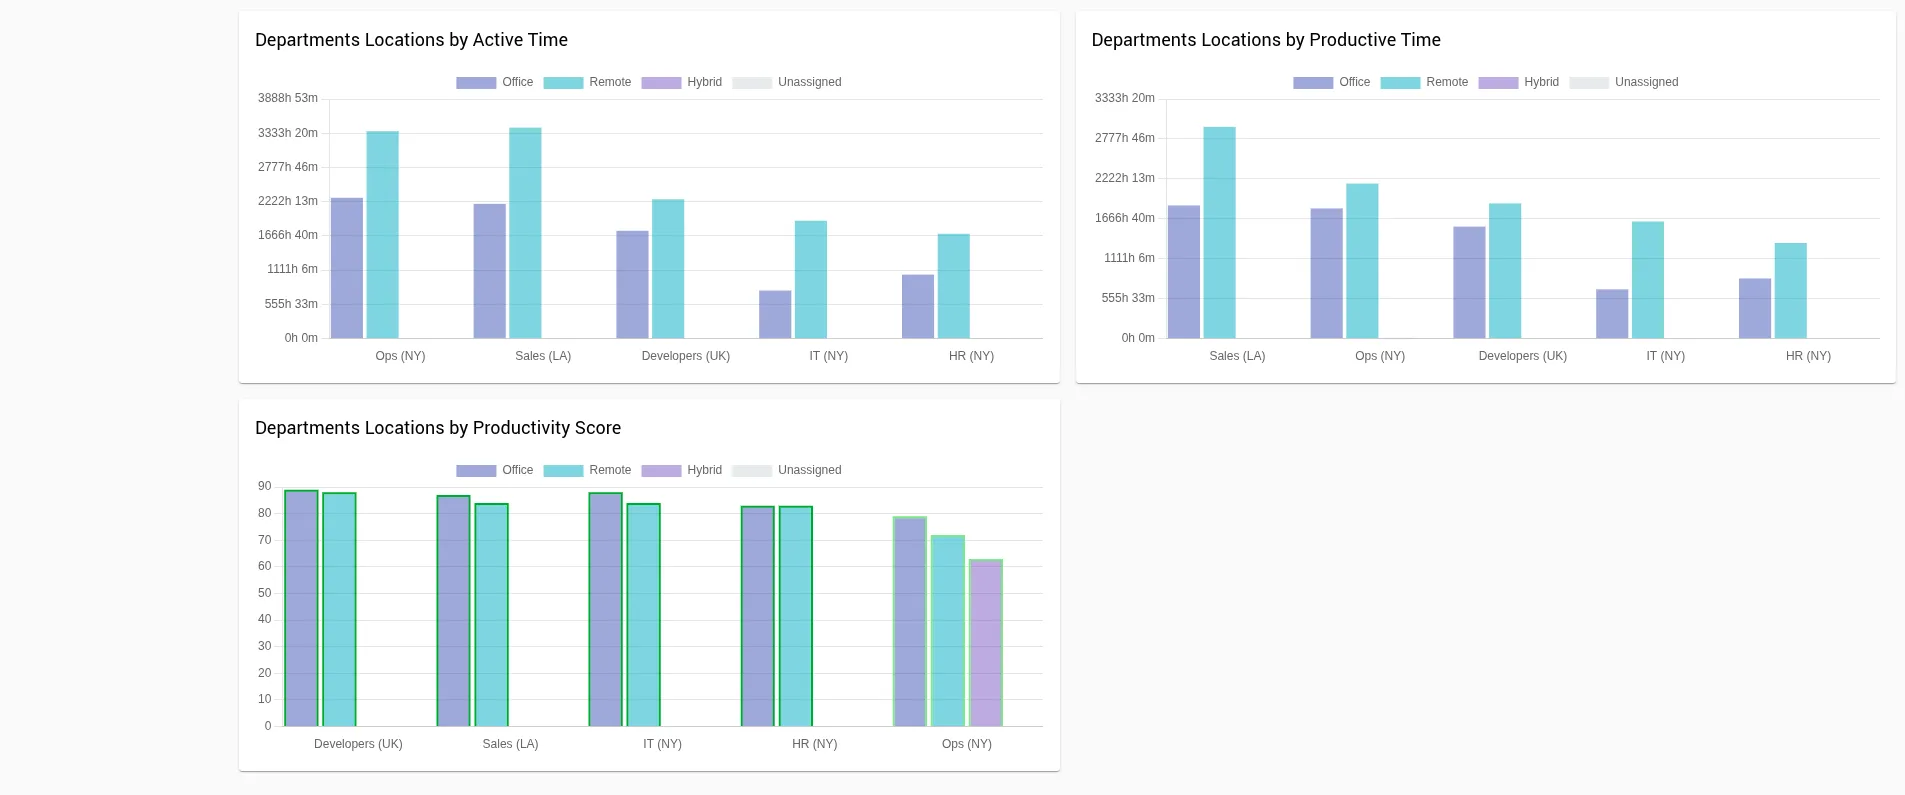Viewport: 1905px width, 795px height.
Task: Select Developers (UK) Office bar in Productivity Score
Action: pyautogui.click(x=301, y=608)
